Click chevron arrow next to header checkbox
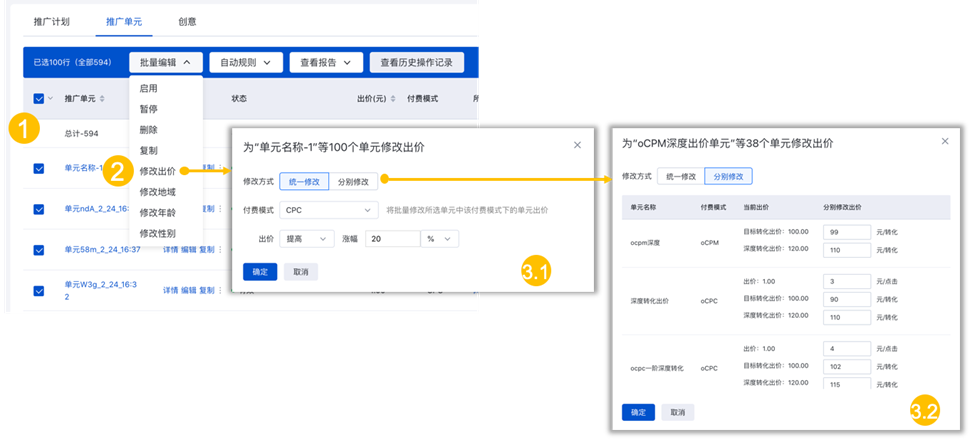The image size is (970, 440). click(50, 99)
